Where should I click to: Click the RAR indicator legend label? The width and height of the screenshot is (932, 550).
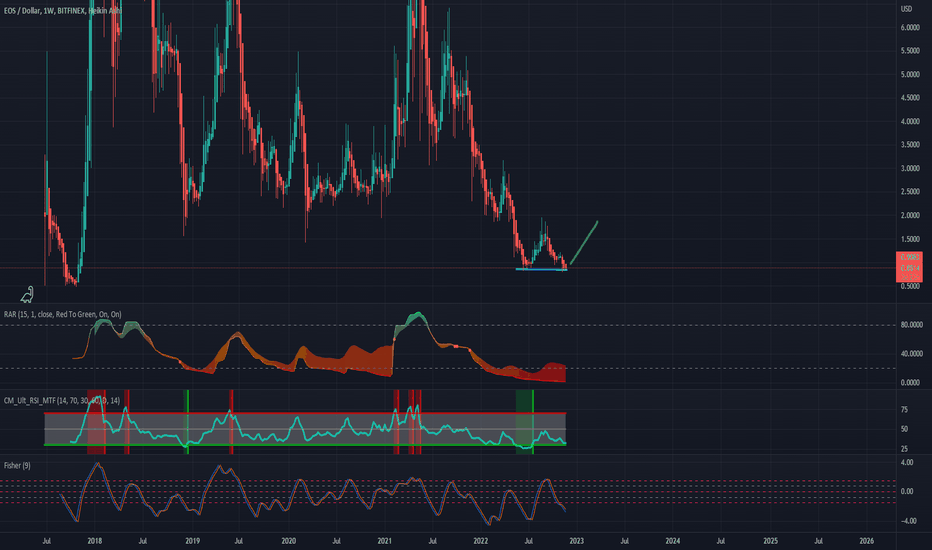[x=62, y=314]
